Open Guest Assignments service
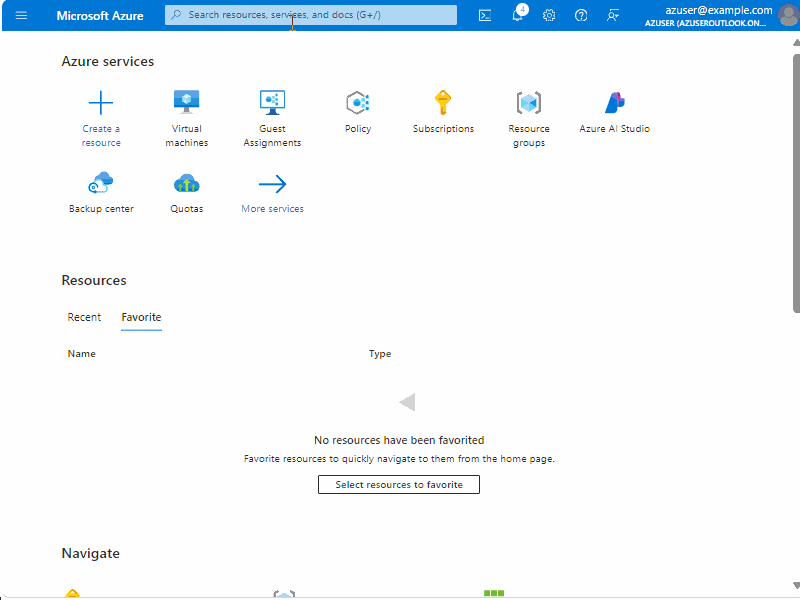 (x=272, y=119)
